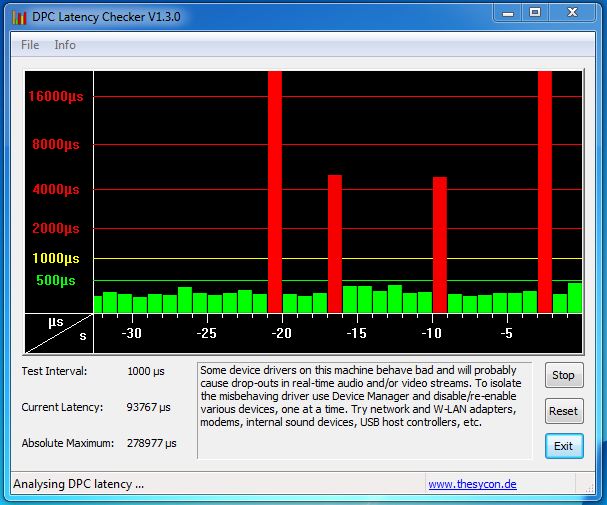607x505 pixels.
Task: Click the Absolute Maximum label
Action: (x=68, y=443)
